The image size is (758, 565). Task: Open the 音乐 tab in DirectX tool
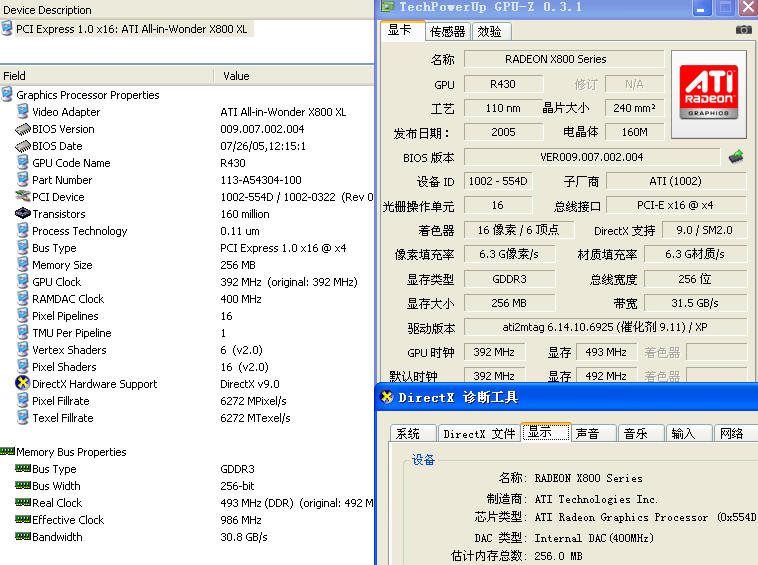641,434
